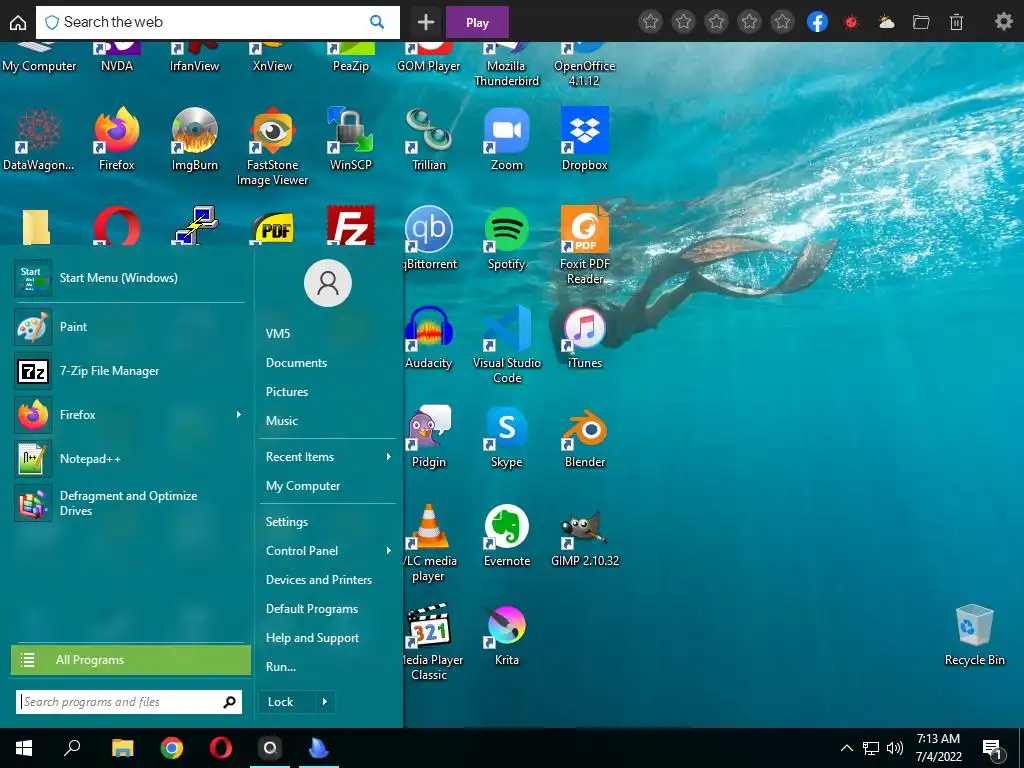This screenshot has width=1024, height=768.
Task: Click the user account avatar
Action: (328, 283)
